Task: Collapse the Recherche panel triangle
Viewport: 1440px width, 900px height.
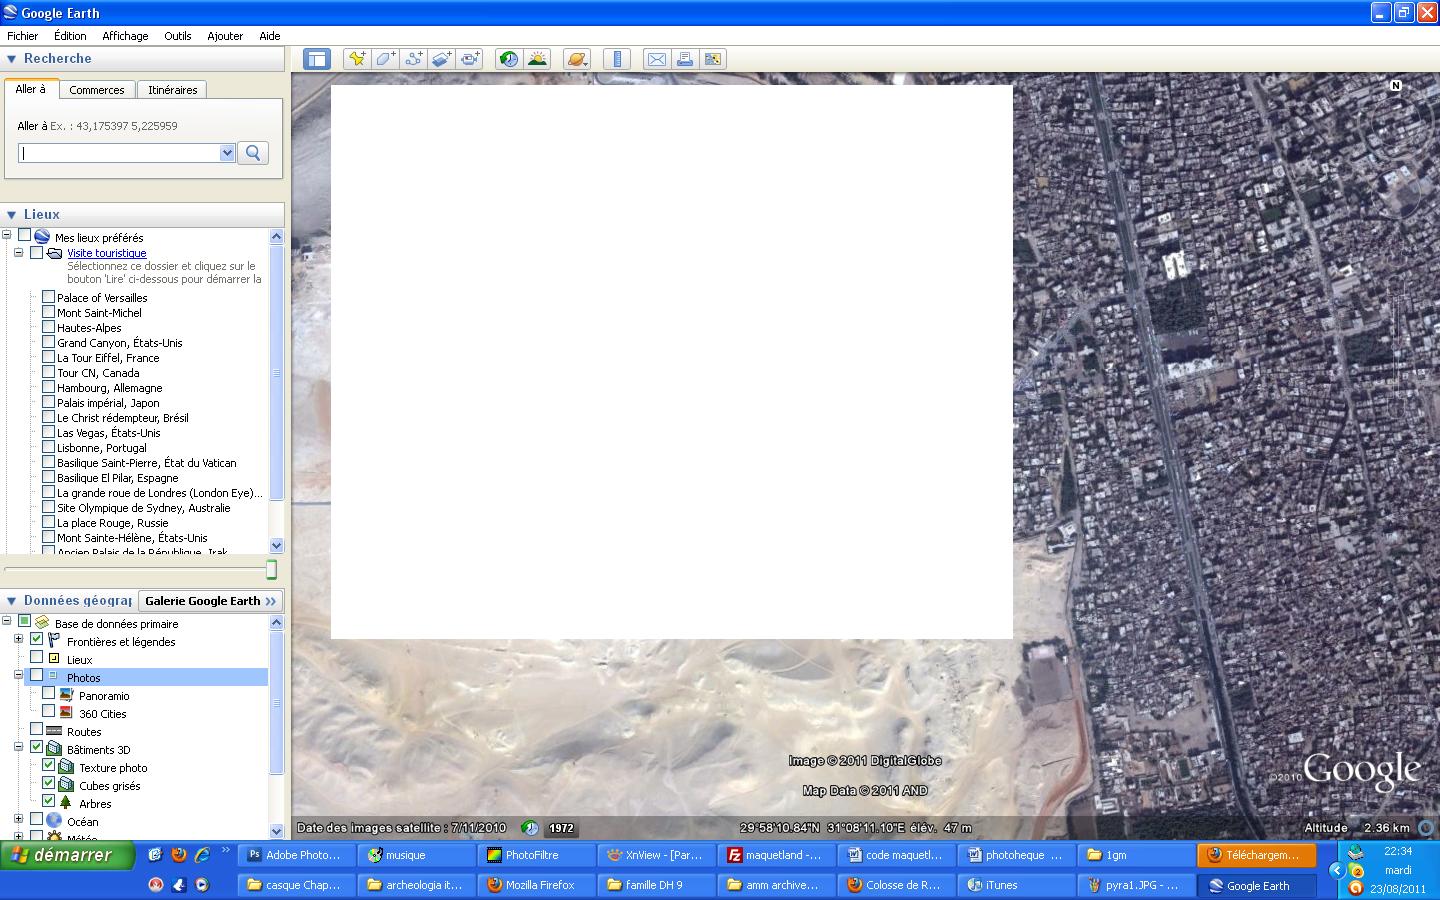Action: 12,59
